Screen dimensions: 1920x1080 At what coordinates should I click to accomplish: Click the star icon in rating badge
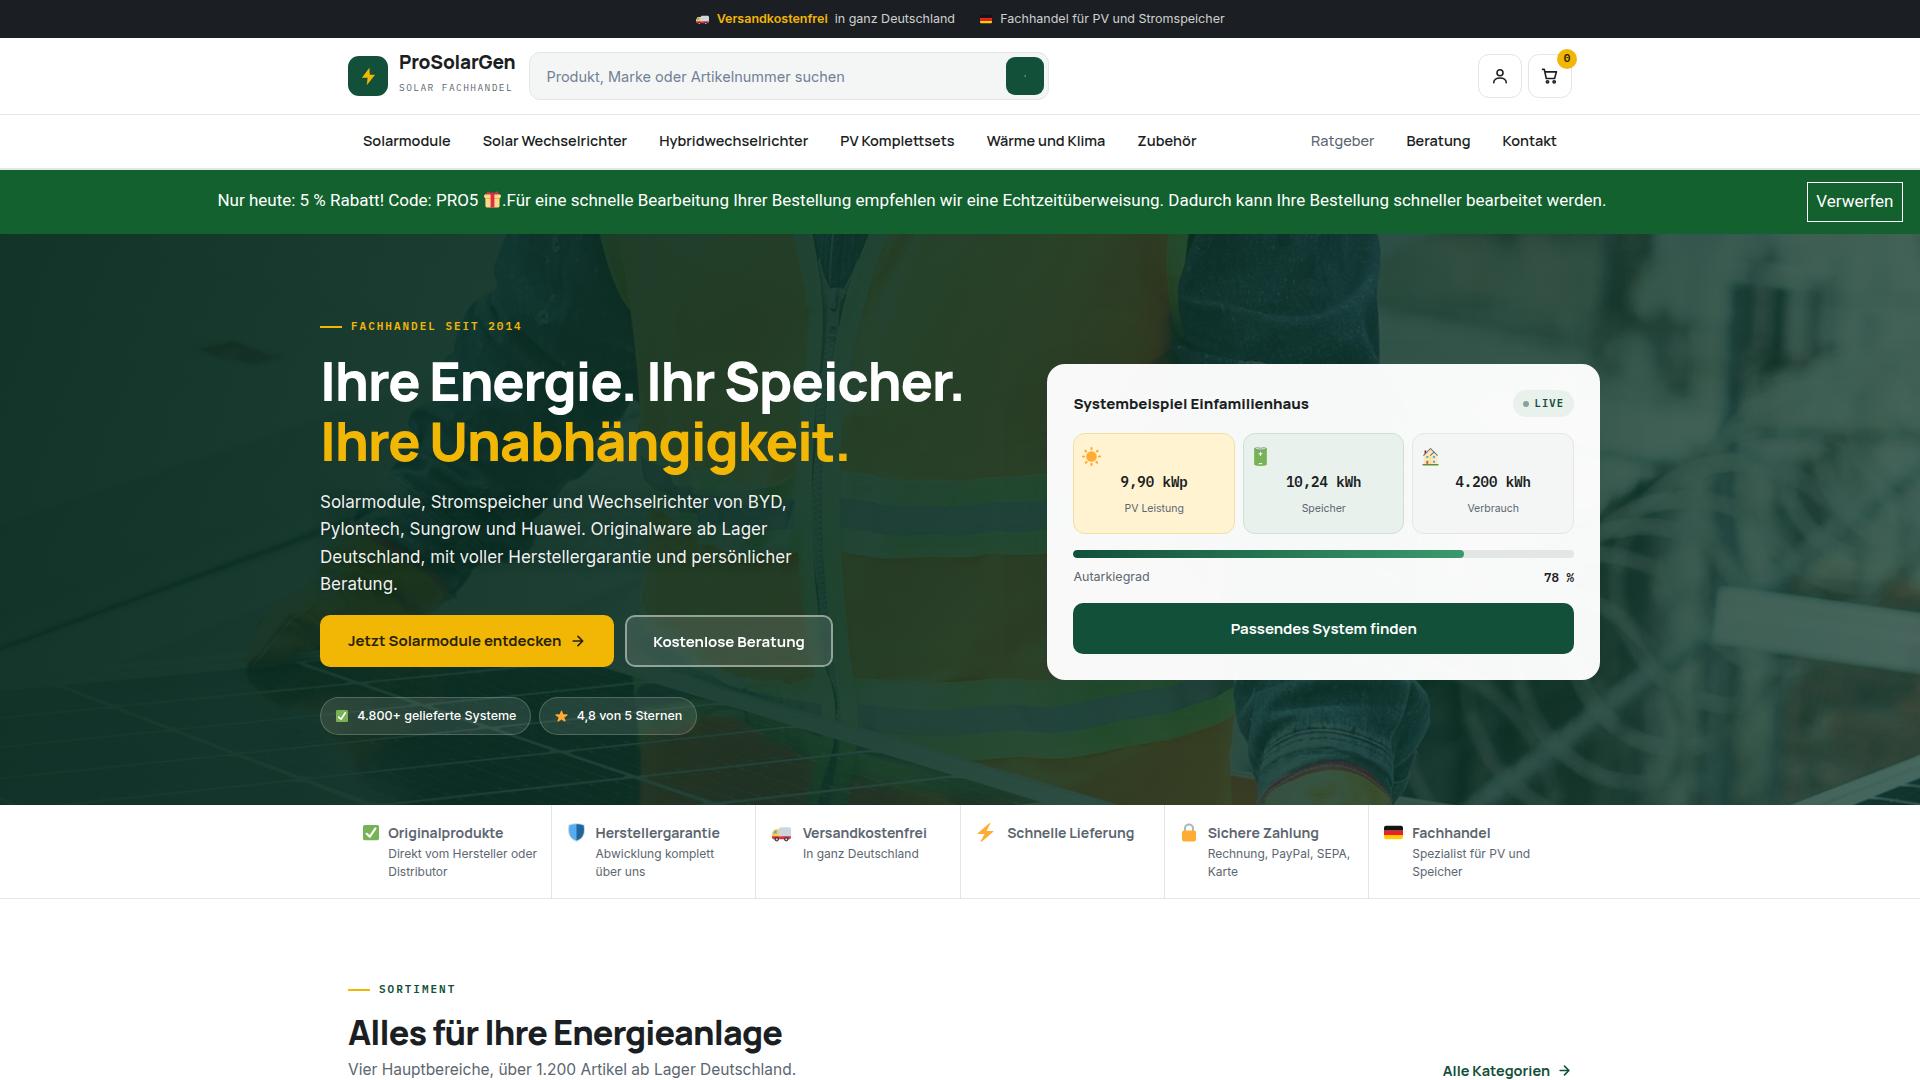561,716
